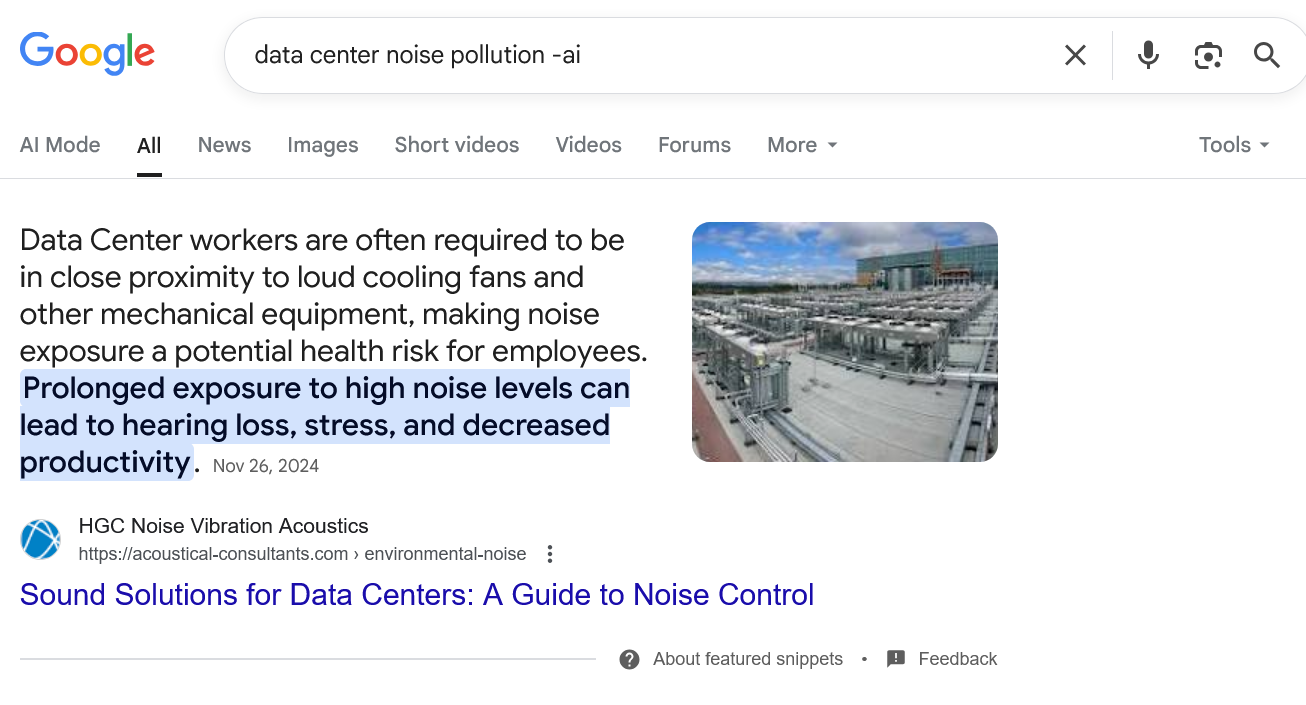Click the acoustical-consultants.com URL breadcrumb
This screenshot has width=1306, height=705.
(x=302, y=554)
